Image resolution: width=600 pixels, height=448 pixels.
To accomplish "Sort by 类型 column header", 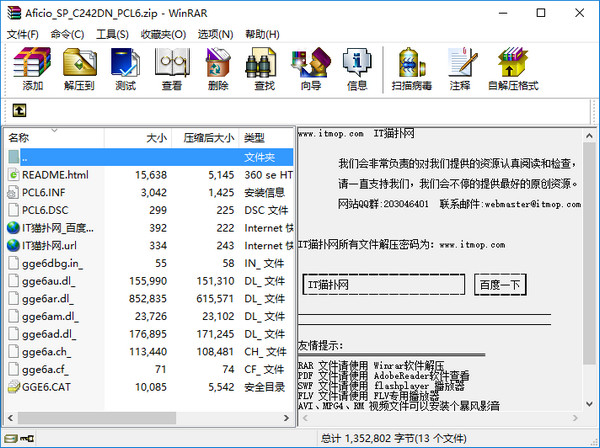I will (x=267, y=138).
